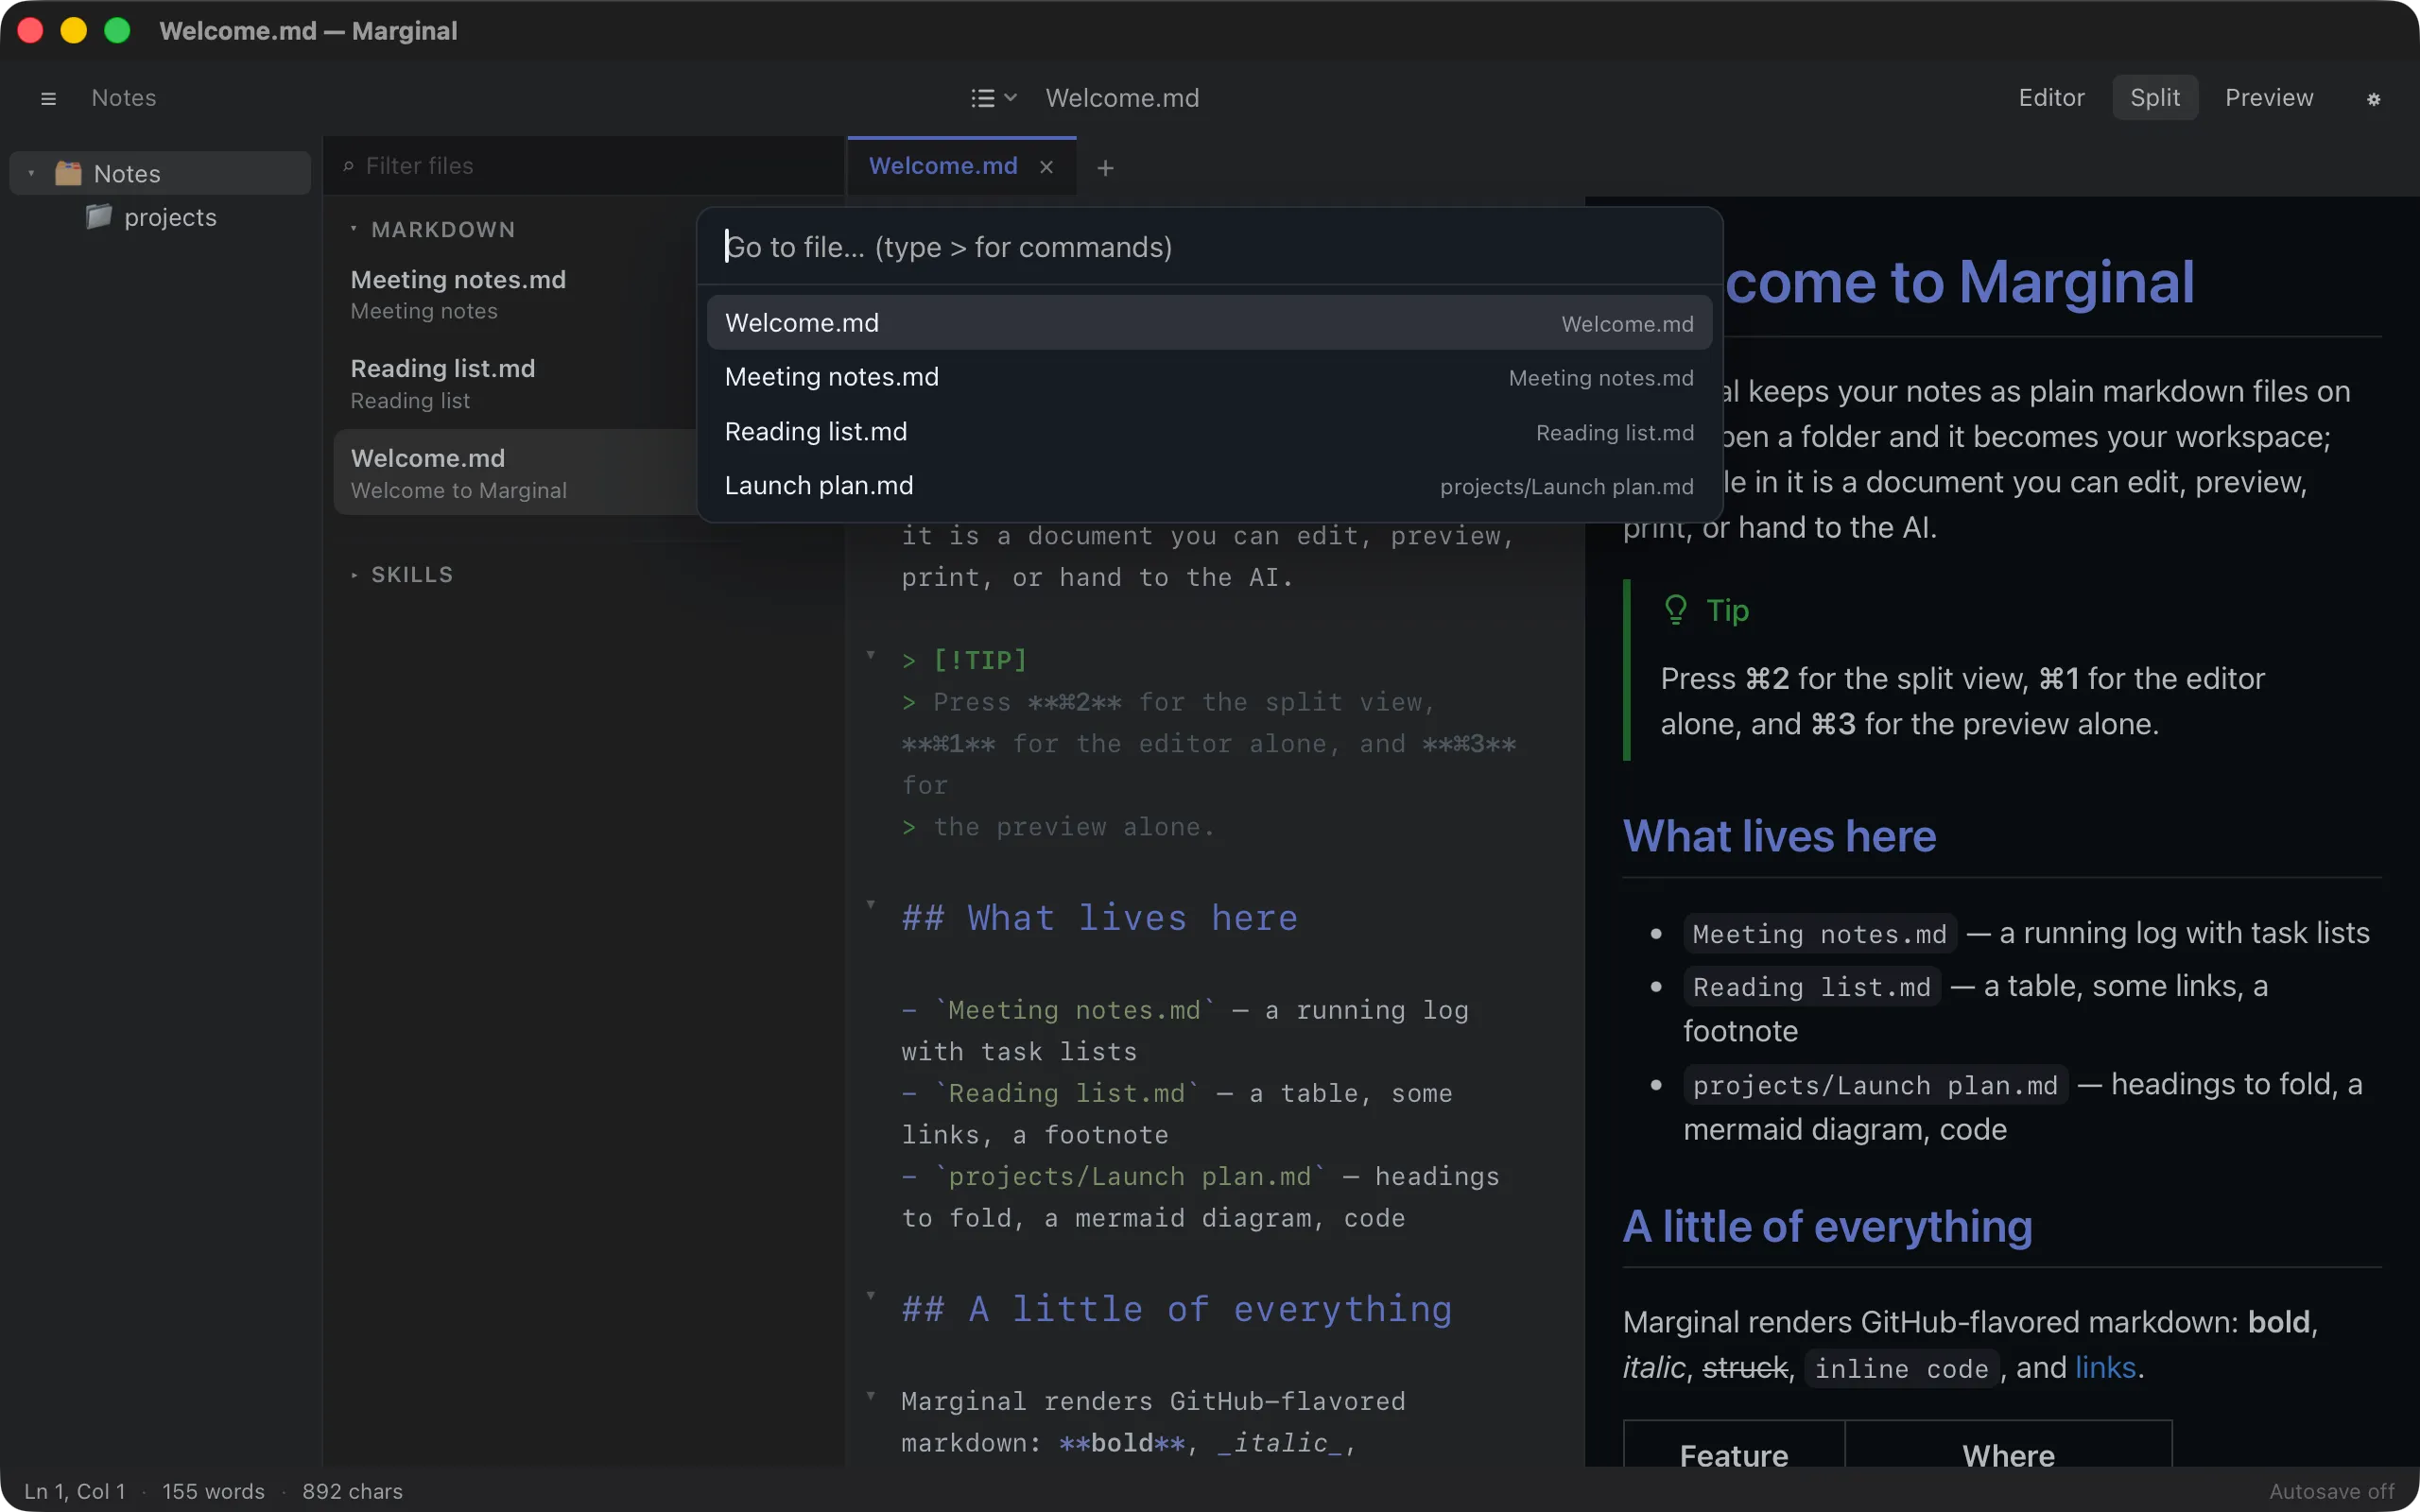Viewport: 2420px width, 1512px height.
Task: Choose Welcome.md in the quick open list
Action: click(1209, 323)
